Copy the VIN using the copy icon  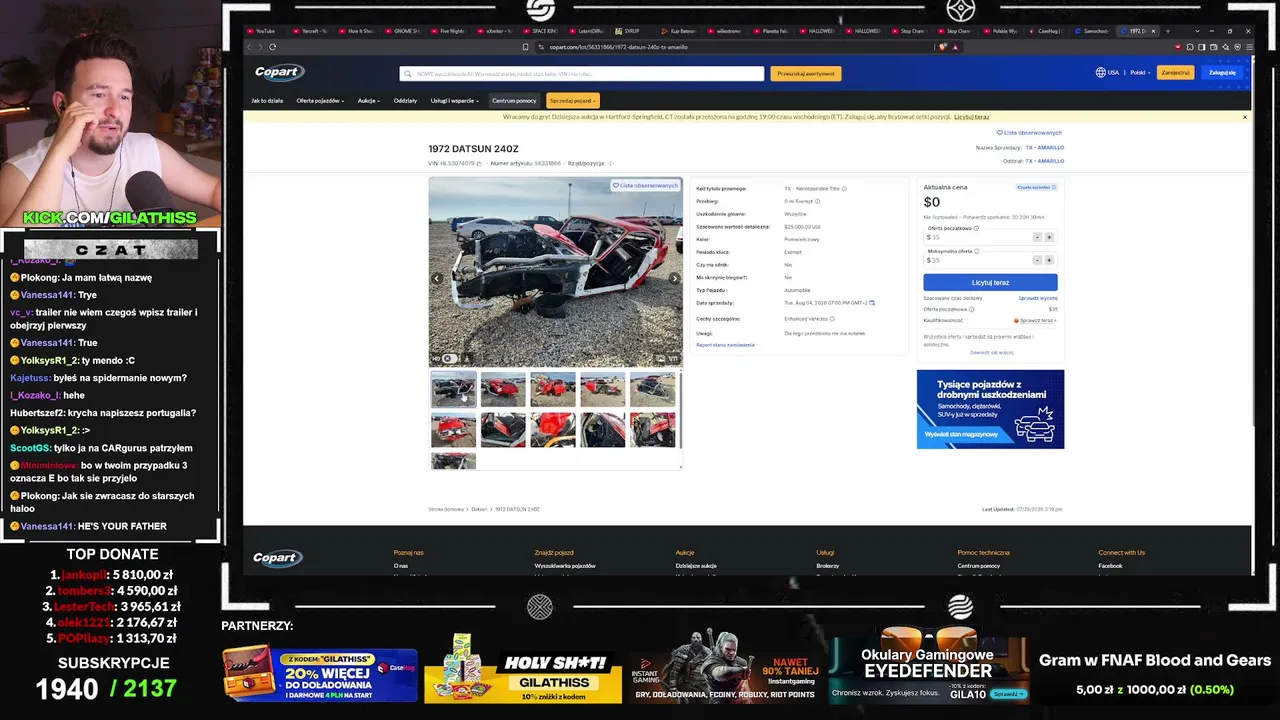(479, 163)
